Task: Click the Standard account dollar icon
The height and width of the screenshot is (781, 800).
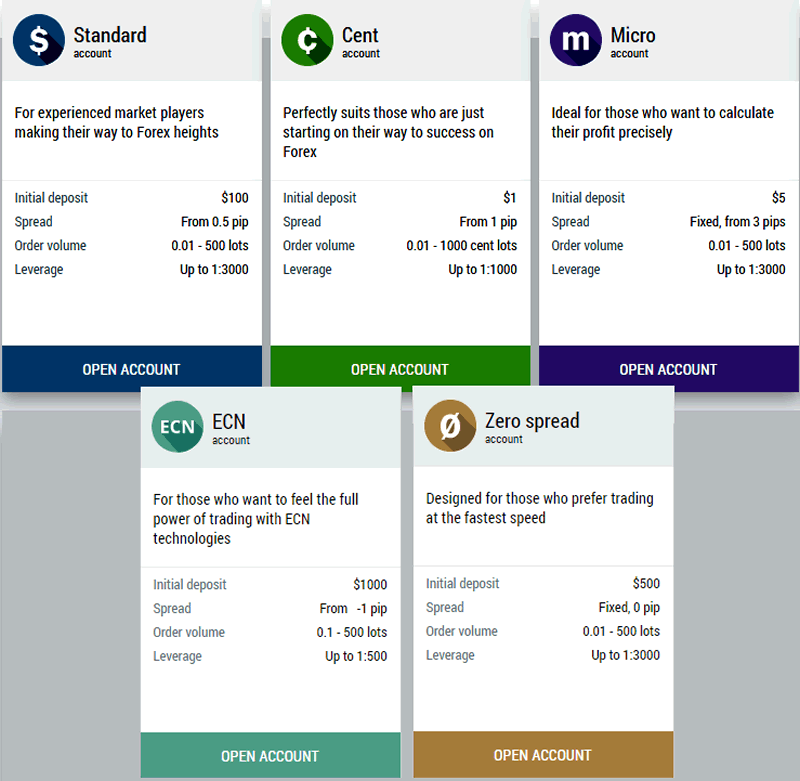Action: pos(39,41)
